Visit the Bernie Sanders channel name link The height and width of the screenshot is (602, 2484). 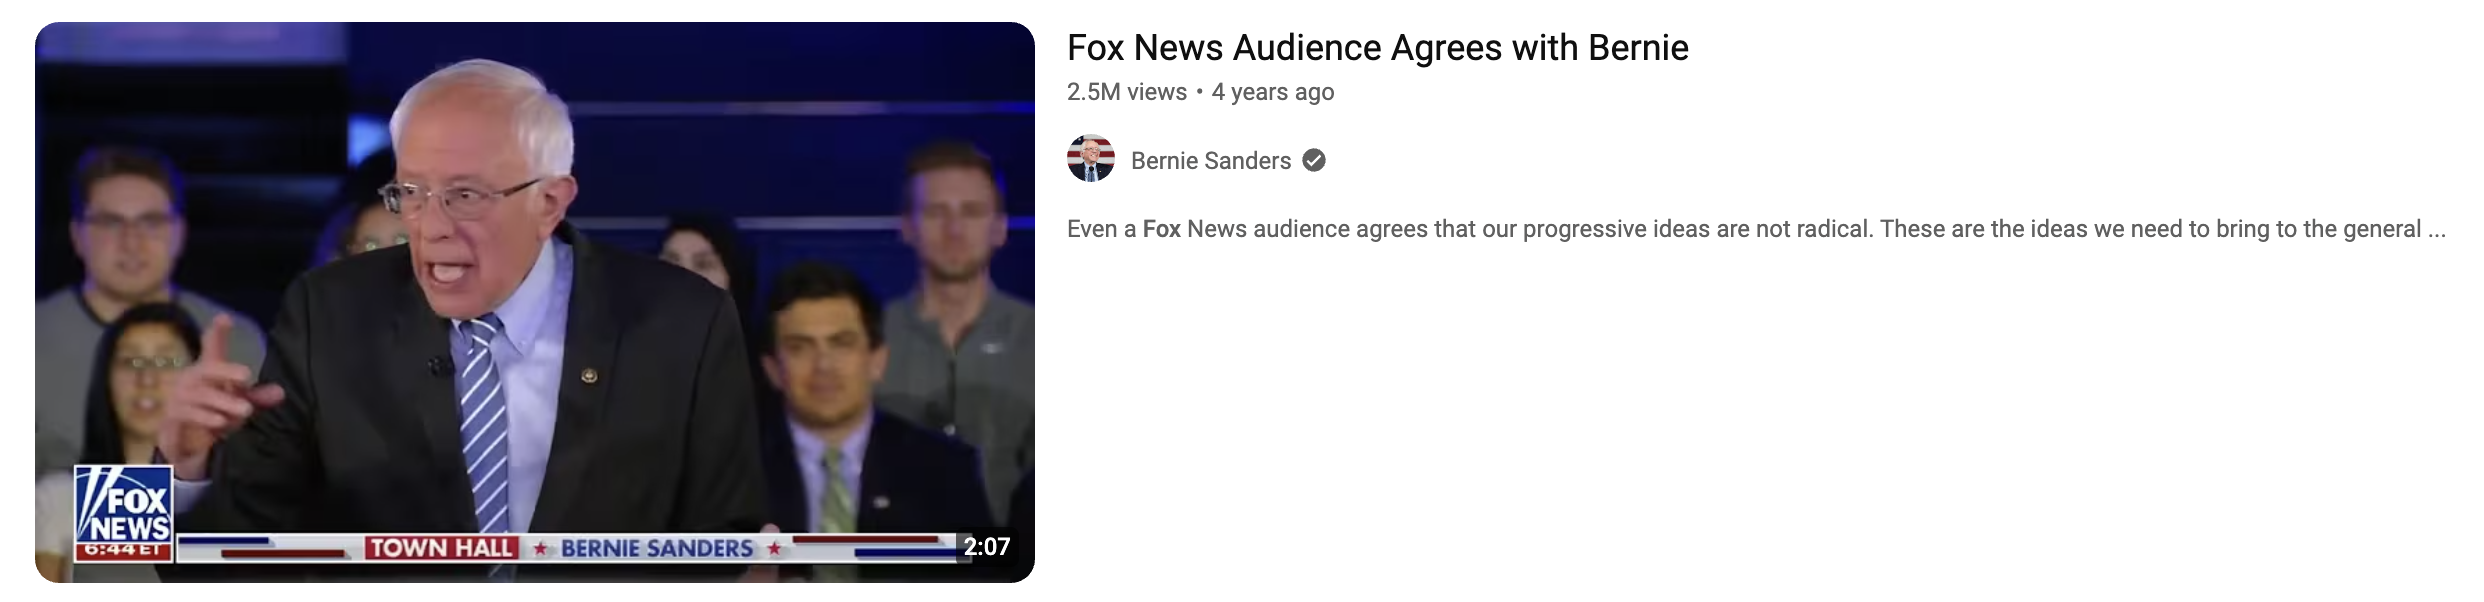pyautogui.click(x=1211, y=161)
